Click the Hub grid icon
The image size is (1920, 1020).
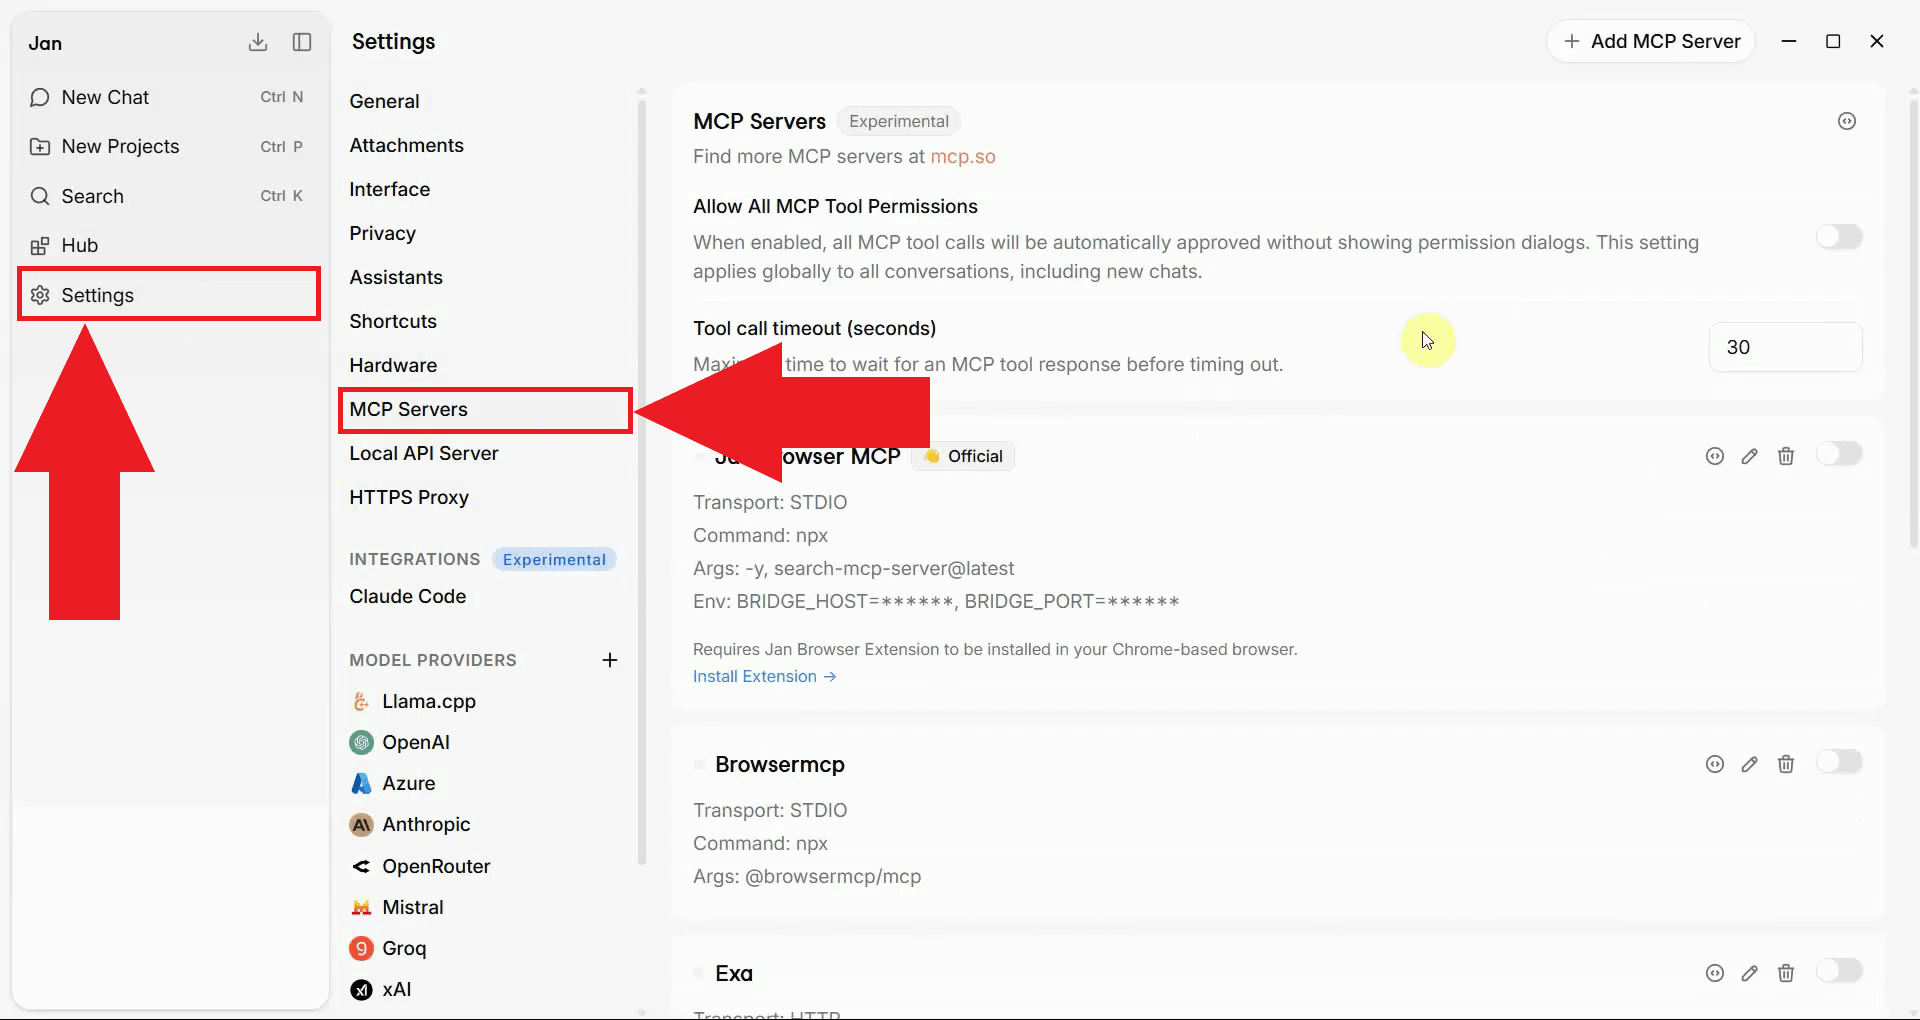40,246
